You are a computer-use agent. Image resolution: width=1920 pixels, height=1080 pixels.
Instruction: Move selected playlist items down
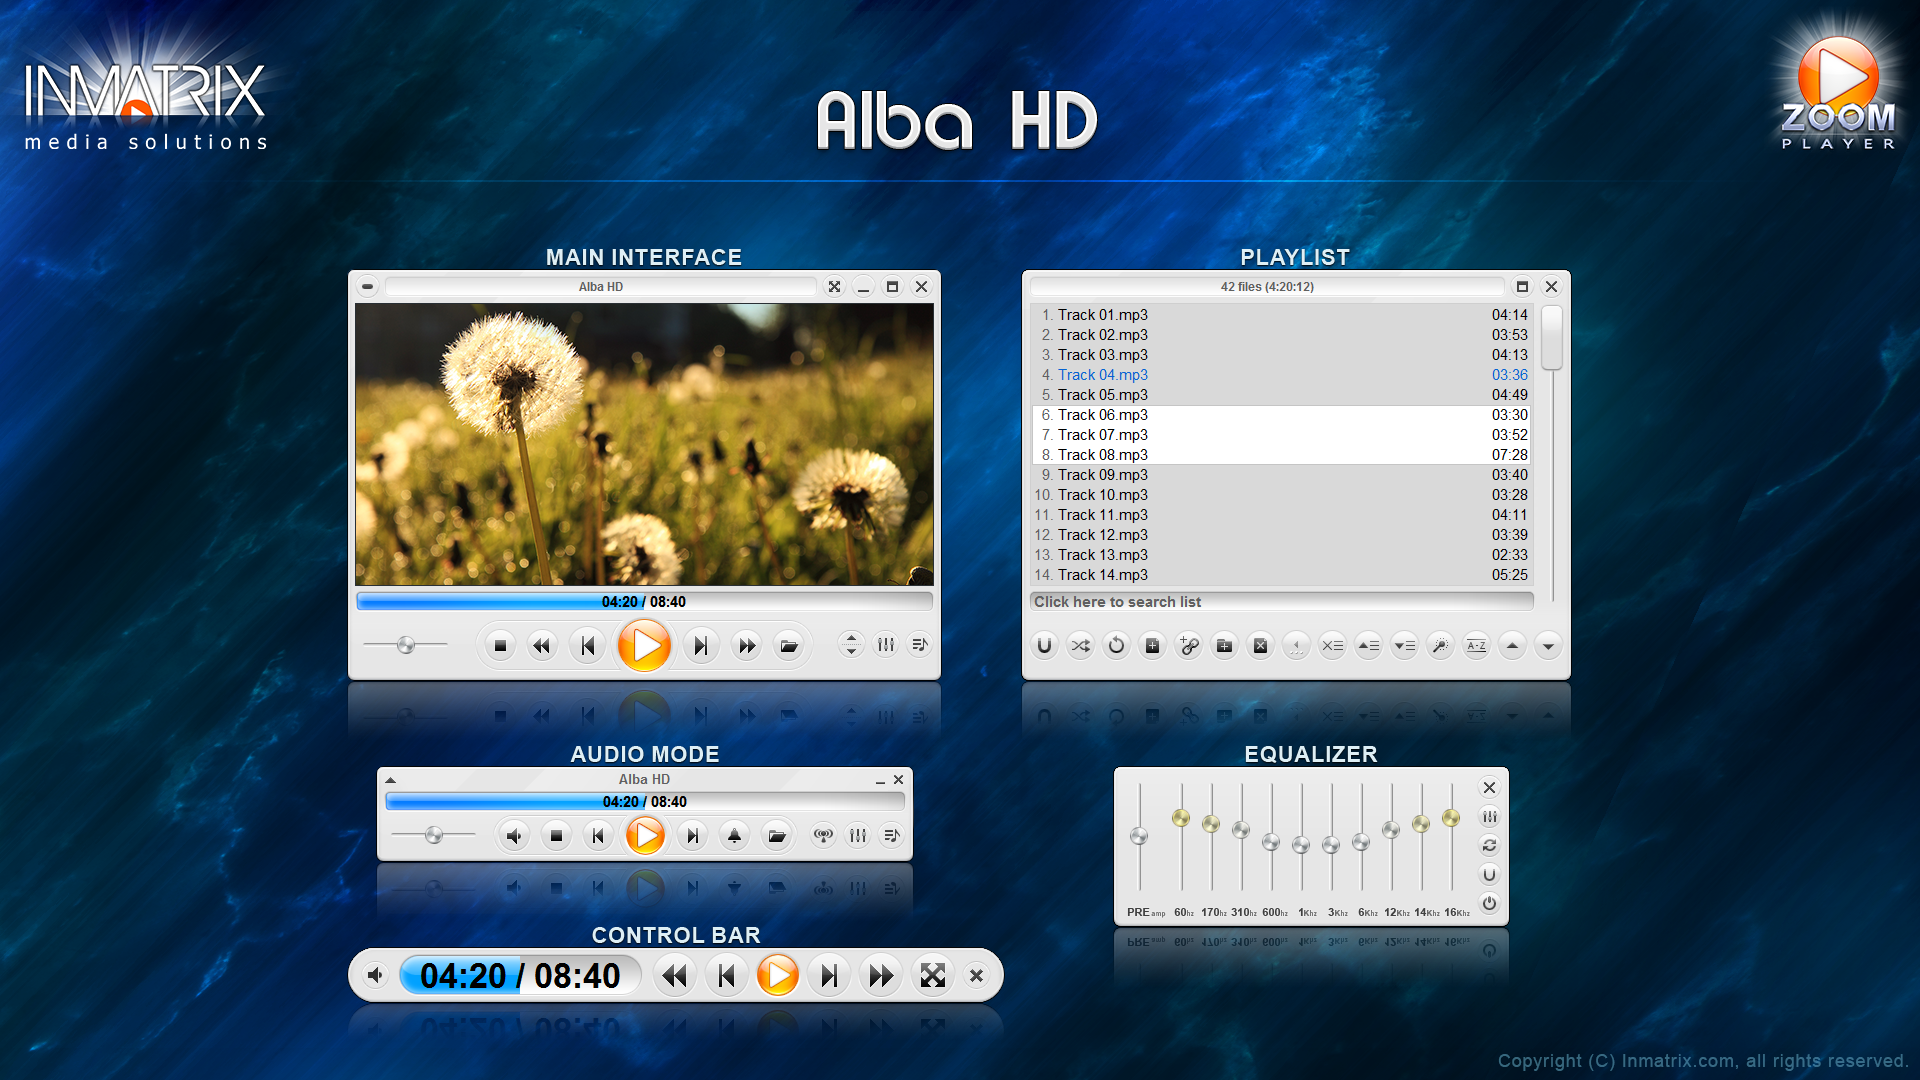[x=1404, y=646]
